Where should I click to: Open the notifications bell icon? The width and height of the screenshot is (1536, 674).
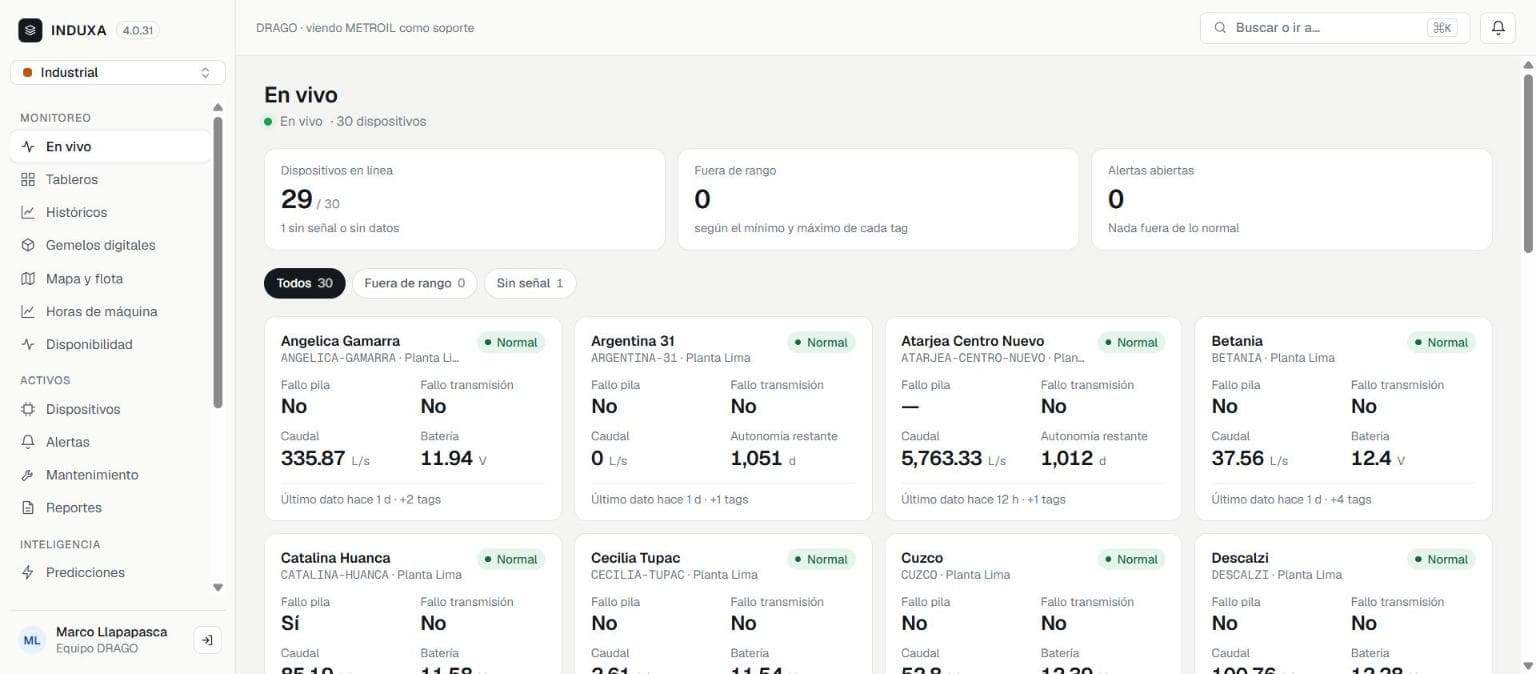[1498, 28]
